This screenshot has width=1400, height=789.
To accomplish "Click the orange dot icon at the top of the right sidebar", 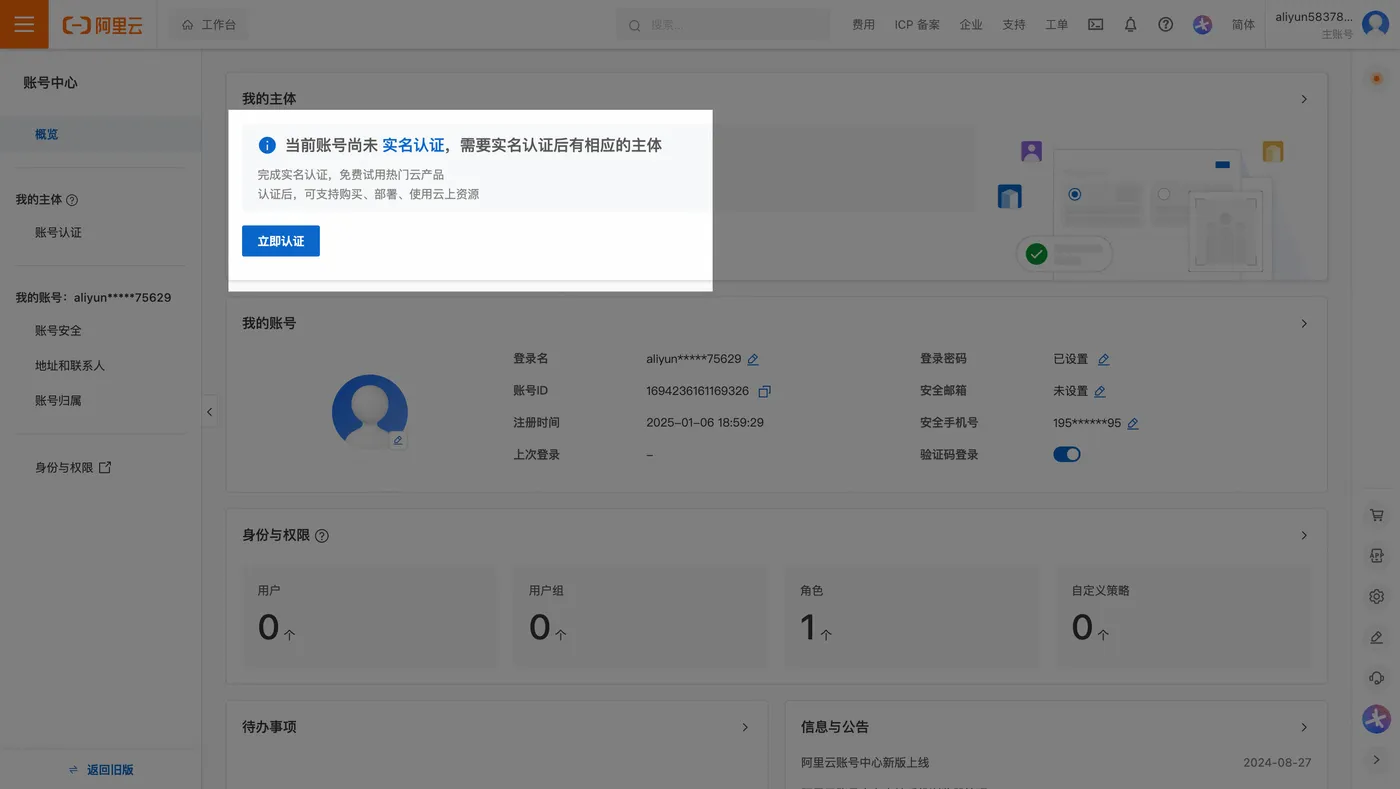I will tap(1377, 78).
